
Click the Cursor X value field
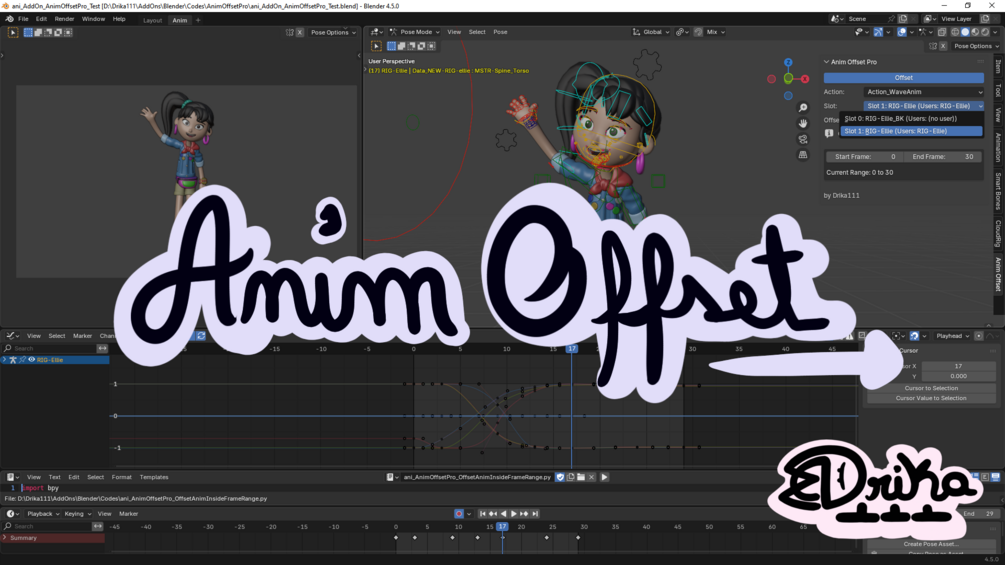(958, 366)
